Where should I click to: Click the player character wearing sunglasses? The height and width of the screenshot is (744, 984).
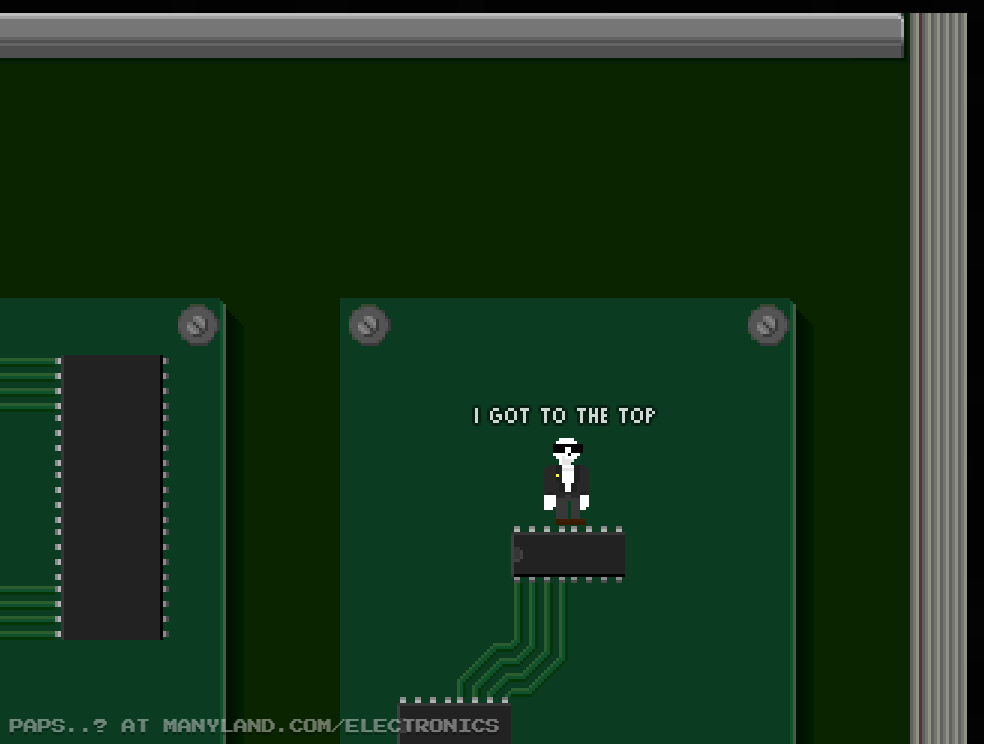click(567, 477)
